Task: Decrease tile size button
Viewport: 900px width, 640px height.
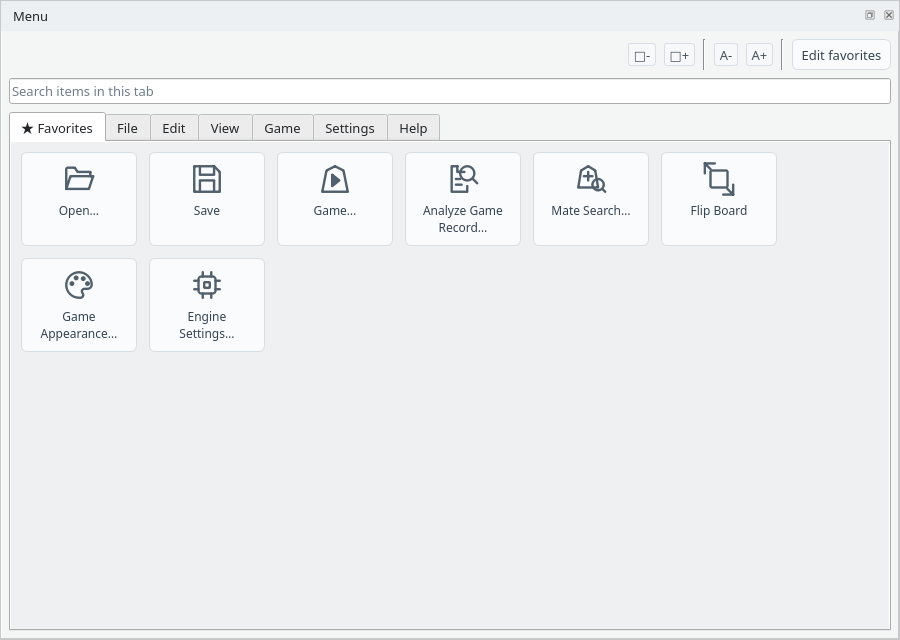Action: point(642,56)
